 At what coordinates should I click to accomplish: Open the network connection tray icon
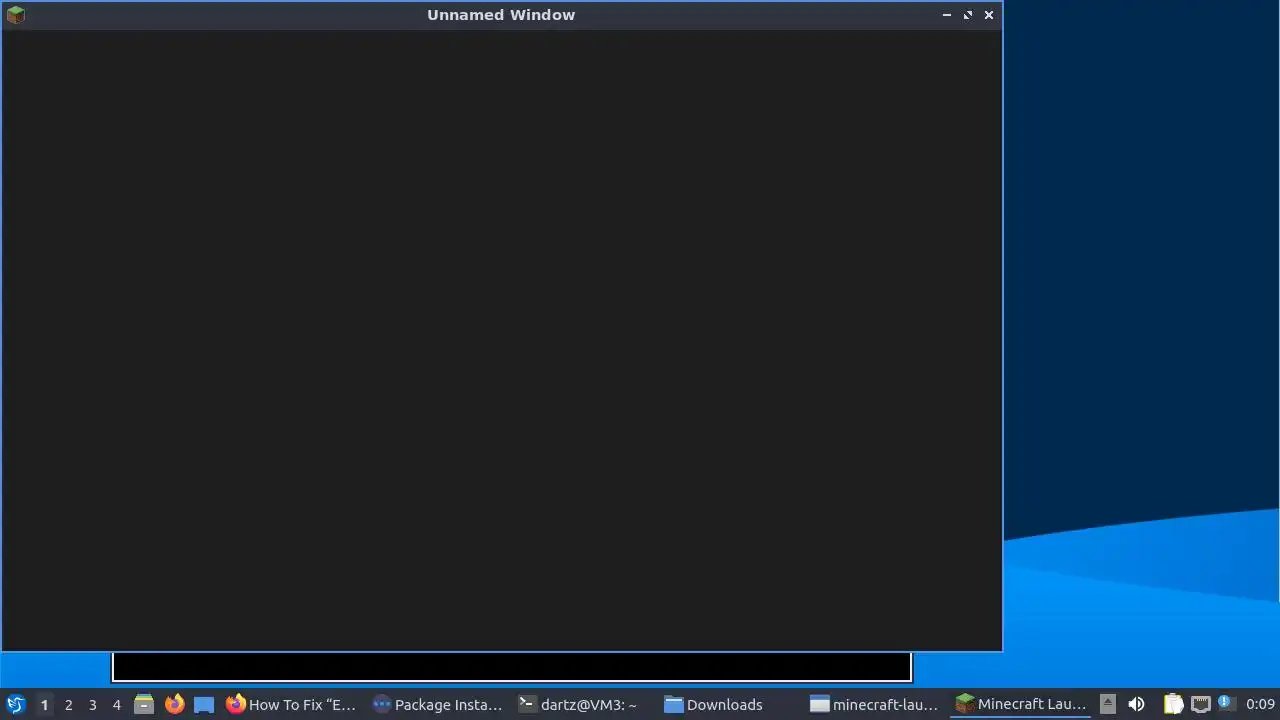[x=1200, y=704]
